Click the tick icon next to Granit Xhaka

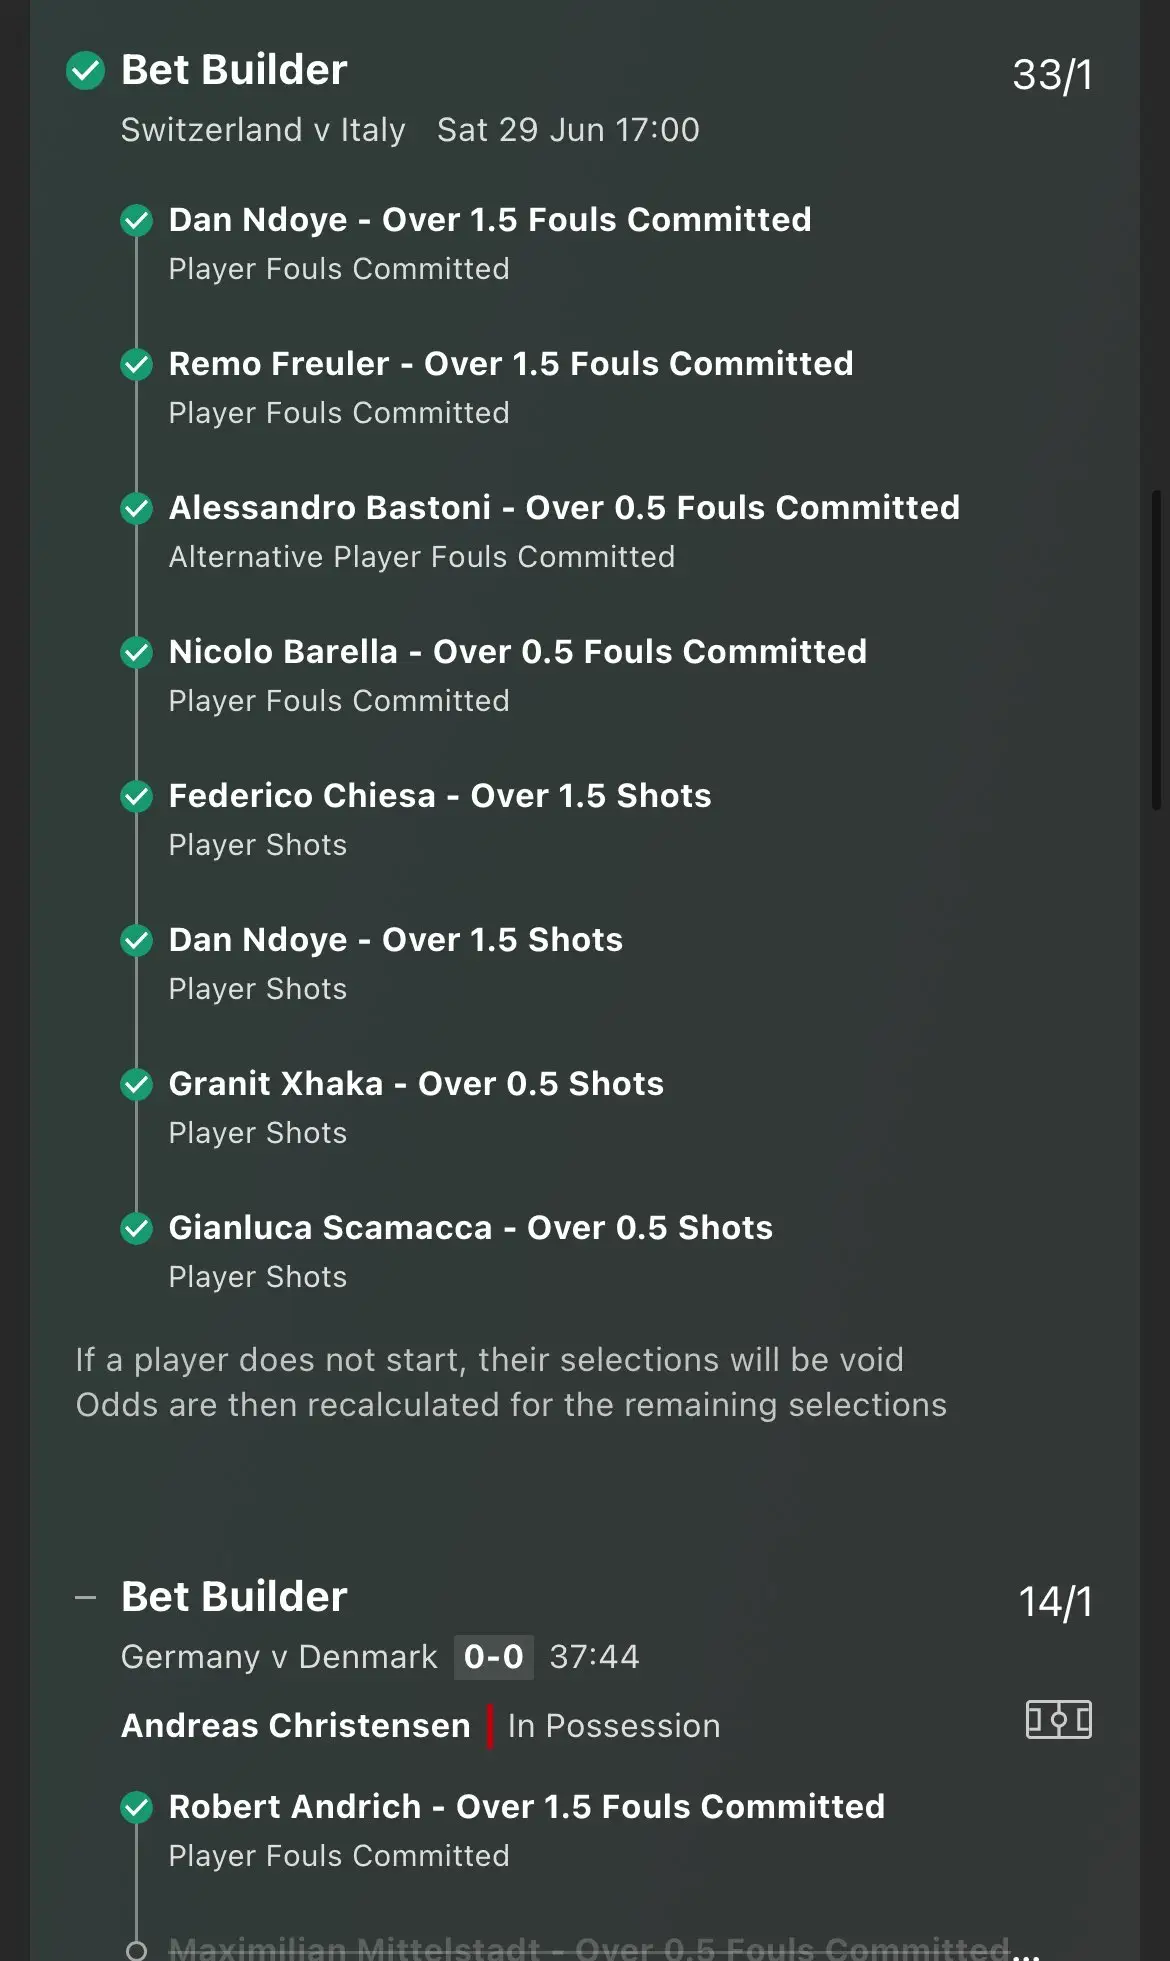[137, 1084]
